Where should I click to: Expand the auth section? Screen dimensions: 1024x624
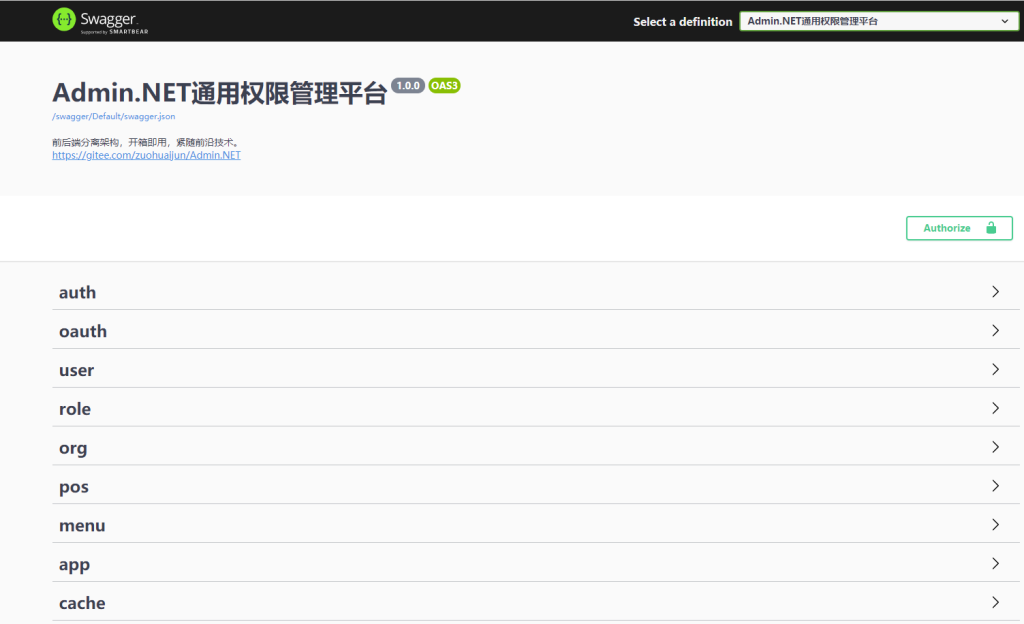pyautogui.click(x=78, y=292)
